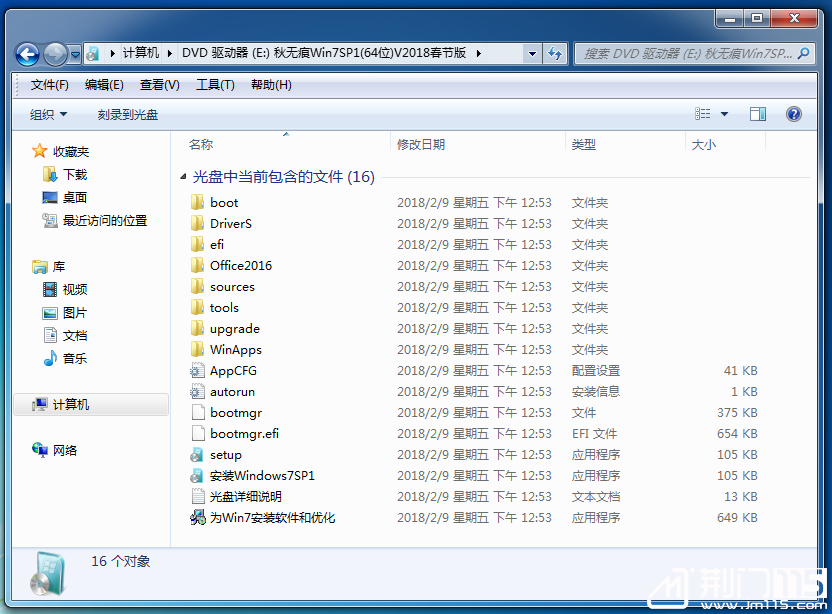Click the magnifier search icon

pyautogui.click(x=804, y=54)
